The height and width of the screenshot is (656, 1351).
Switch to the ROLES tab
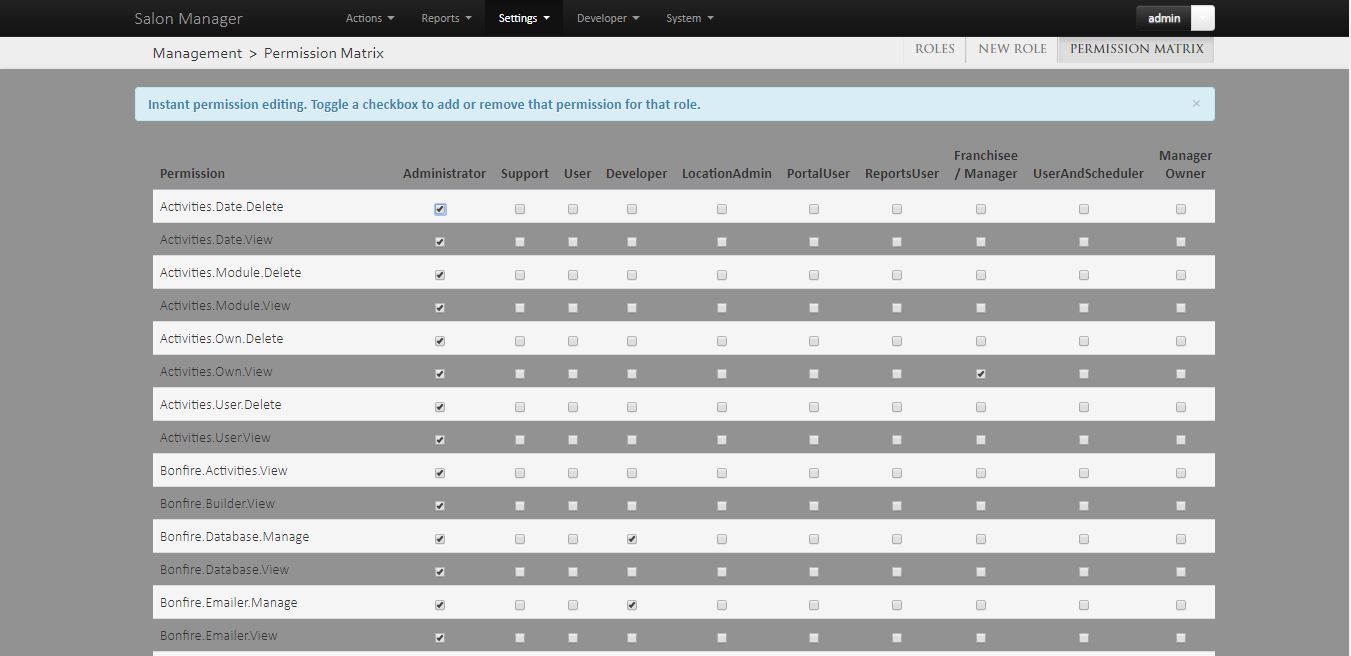click(933, 48)
